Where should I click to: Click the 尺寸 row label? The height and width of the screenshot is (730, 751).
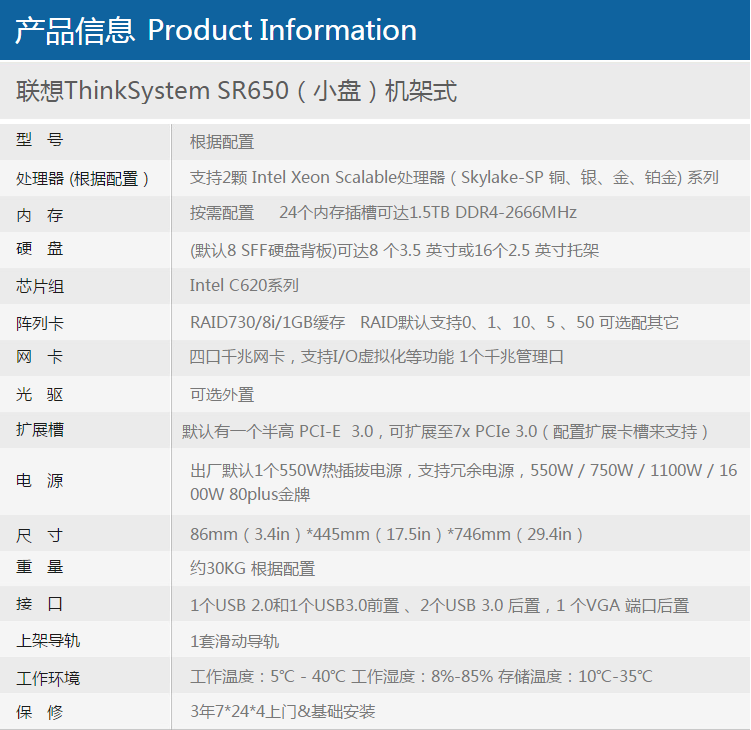[x=40, y=535]
